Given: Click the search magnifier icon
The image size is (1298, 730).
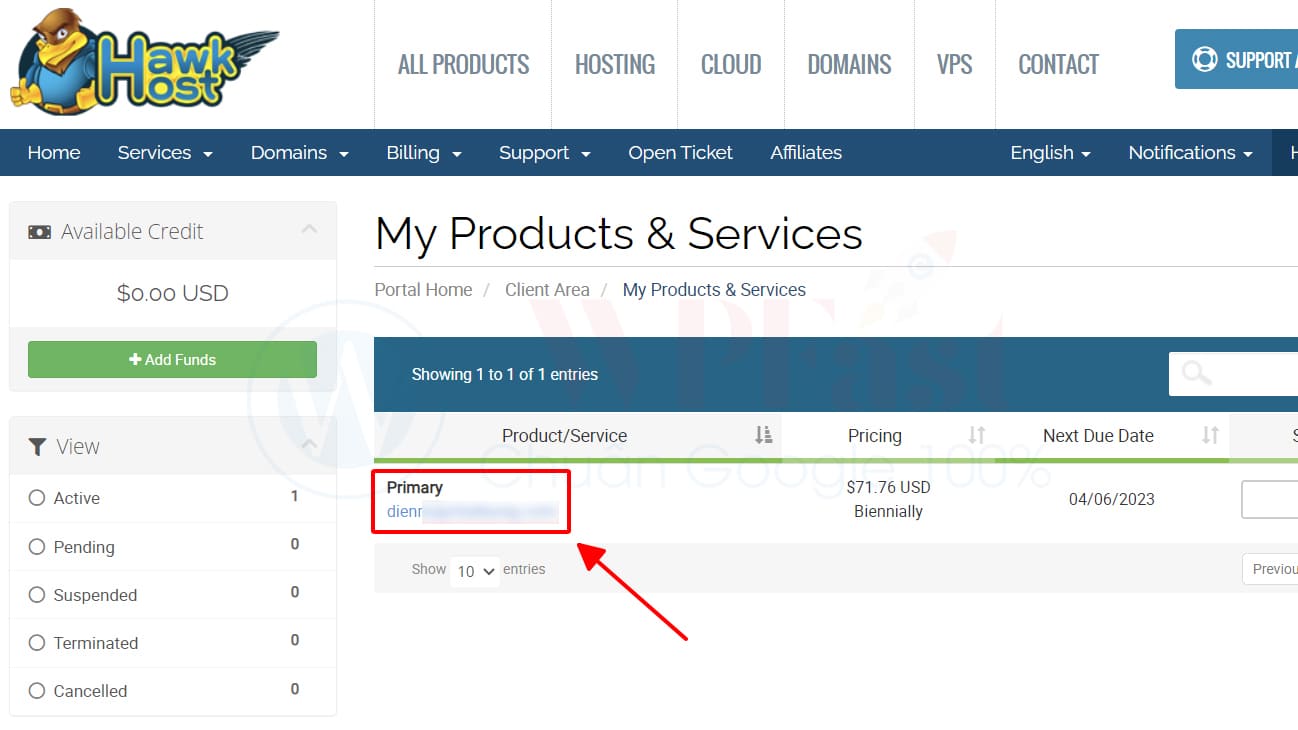Looking at the screenshot, I should click(1196, 374).
